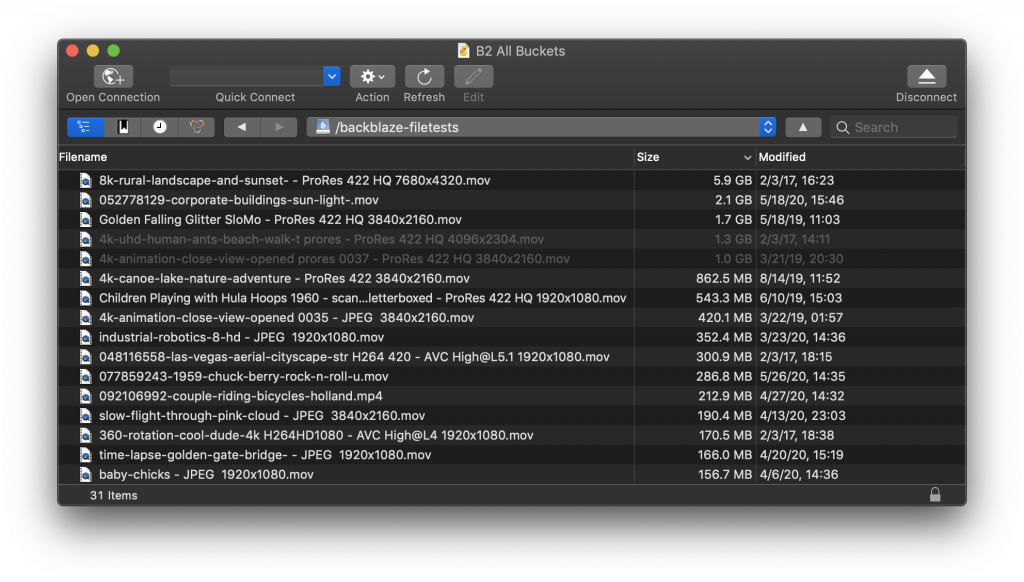Go back with the left arrow
The image size is (1024, 582).
coord(242,127)
